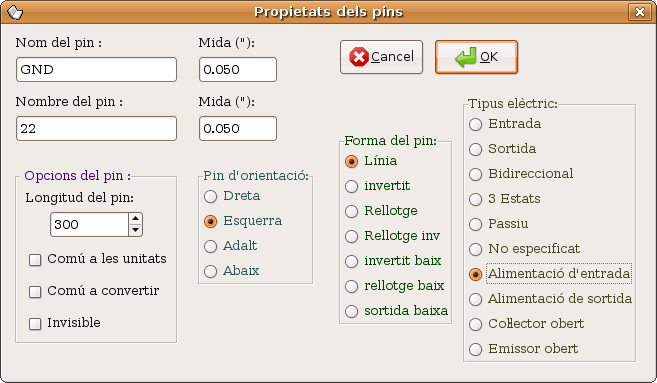Select sortida baixa pin shape
This screenshot has width=657, height=383.
352,311
